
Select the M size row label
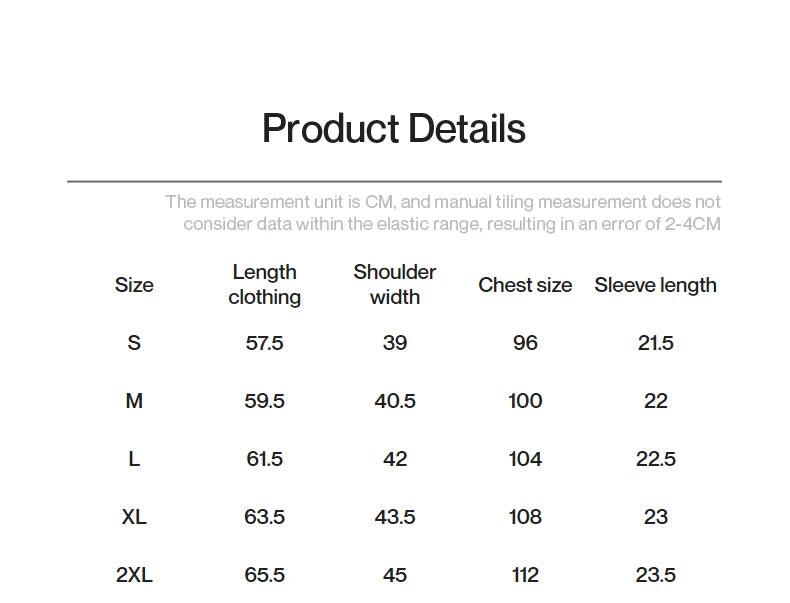coord(134,401)
